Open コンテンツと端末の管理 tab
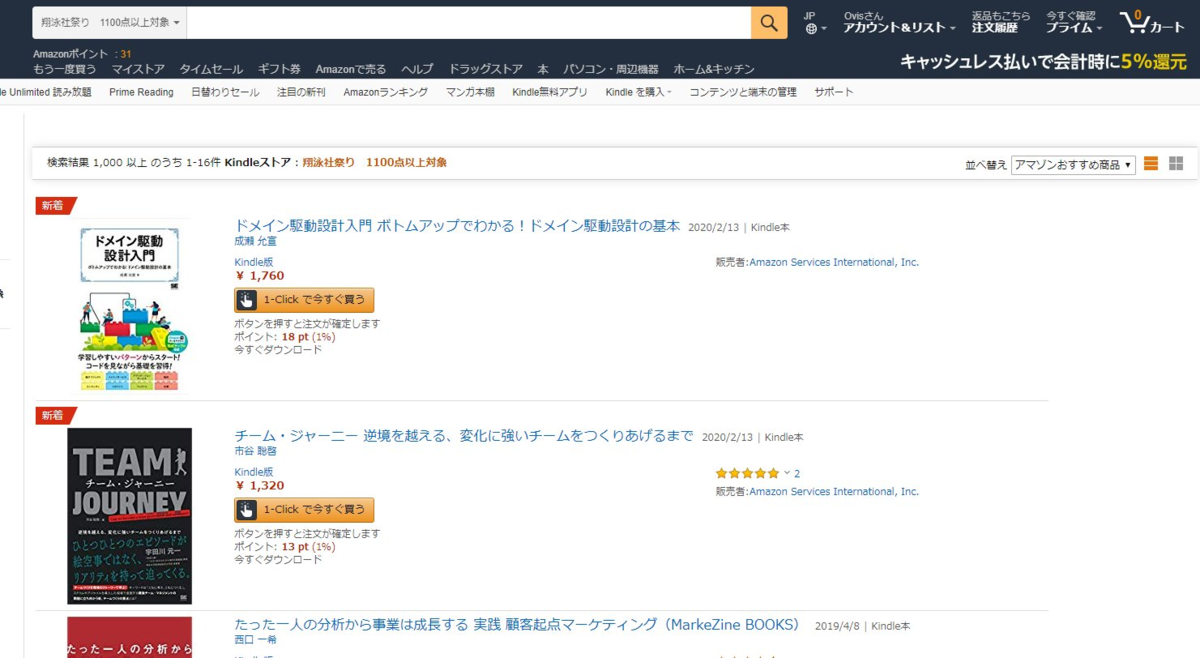Viewport: 1200px width, 658px height. pos(743,92)
